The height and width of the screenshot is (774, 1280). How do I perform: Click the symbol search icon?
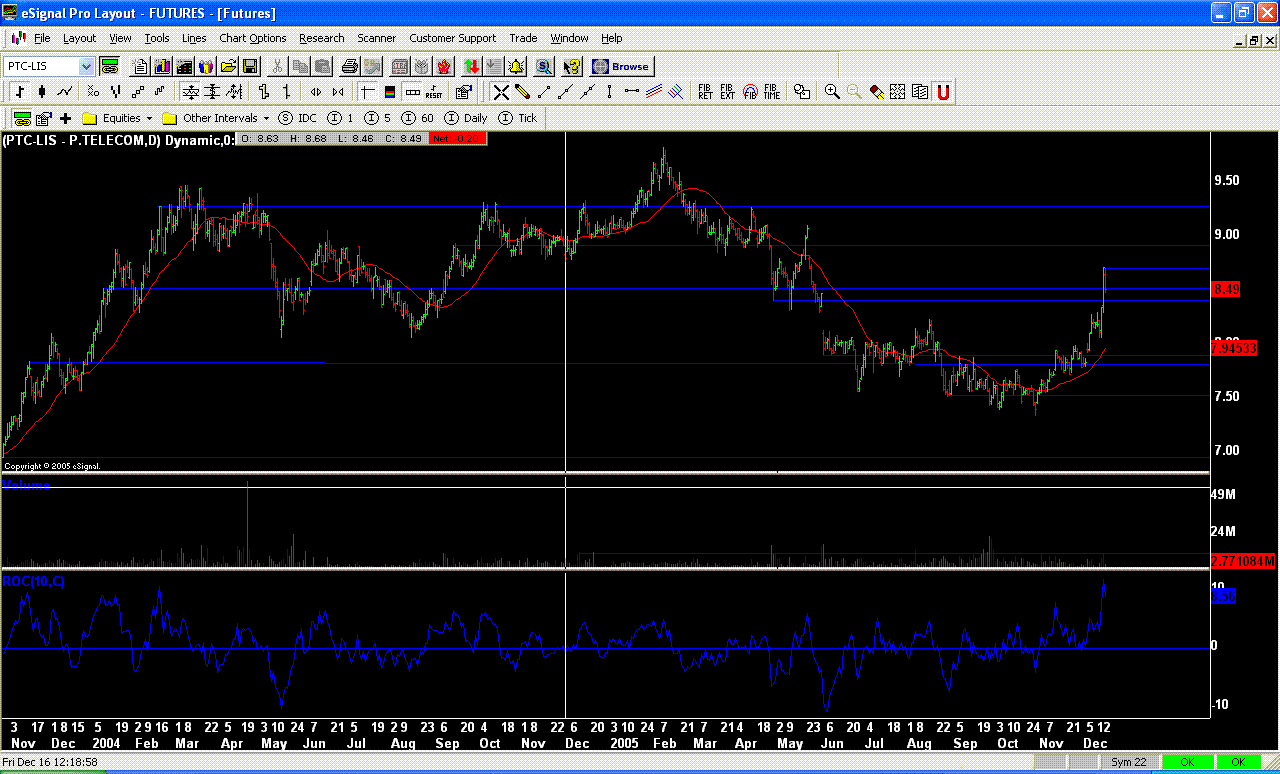click(x=546, y=66)
